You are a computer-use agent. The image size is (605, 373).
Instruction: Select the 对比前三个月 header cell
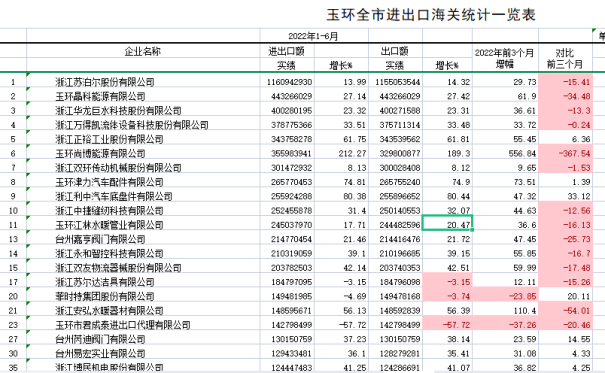564,58
